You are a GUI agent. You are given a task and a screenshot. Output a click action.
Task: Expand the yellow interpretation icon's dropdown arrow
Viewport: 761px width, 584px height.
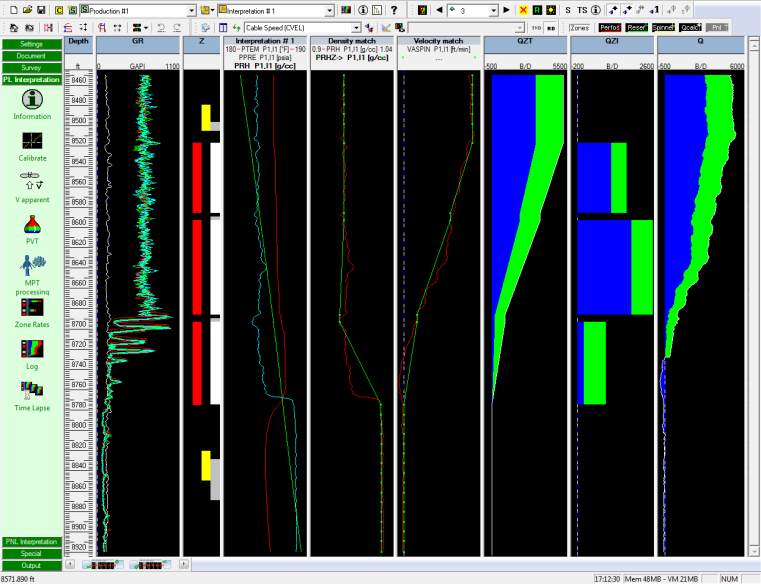tap(213, 10)
